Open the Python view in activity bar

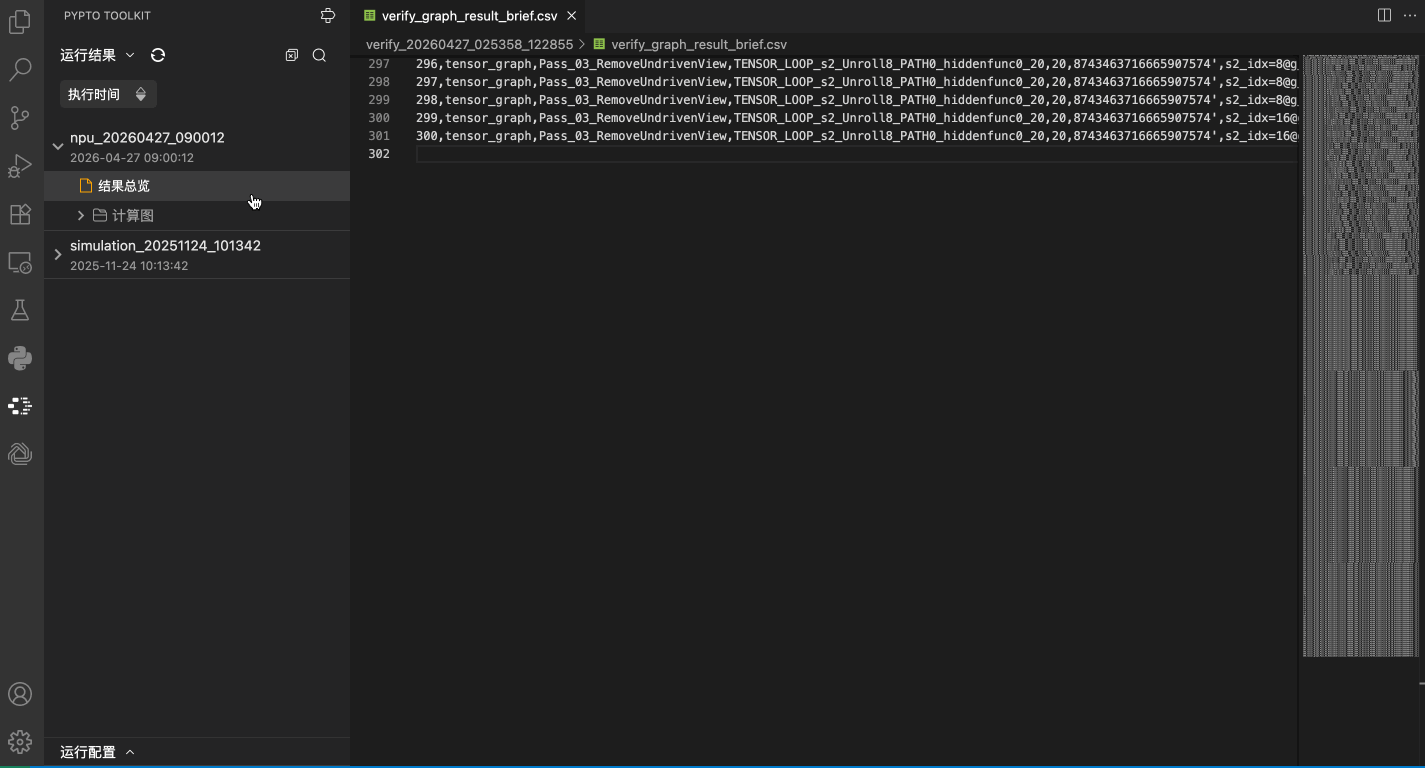coord(20,358)
